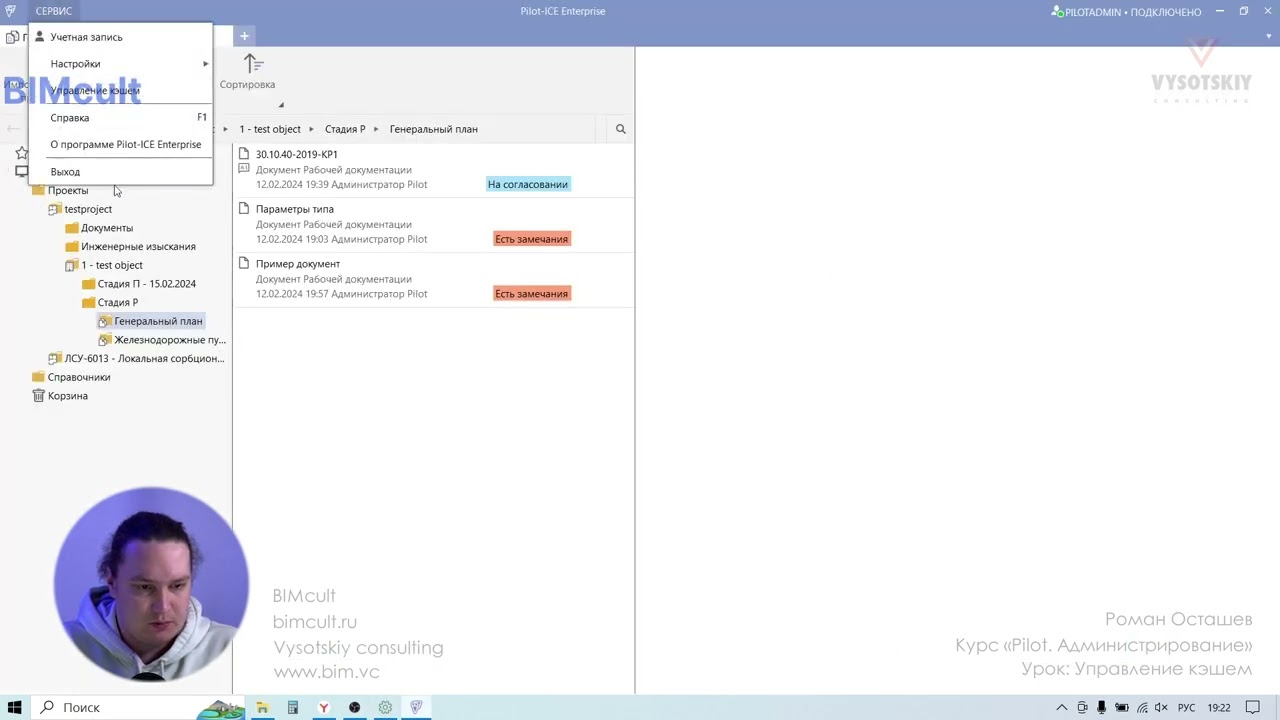The width and height of the screenshot is (1280, 720).
Task: Click the search magnifier icon
Action: point(621,129)
